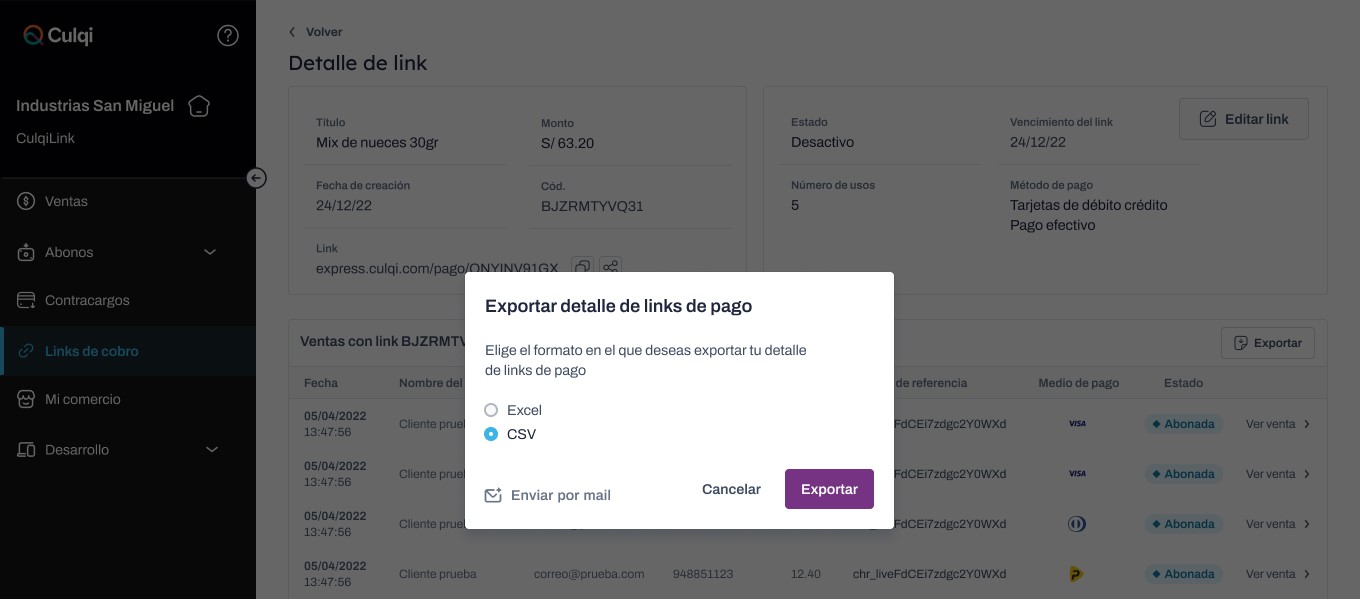This screenshot has height=599, width=1360.
Task: Click the Enviar por mail envelope icon
Action: pyautogui.click(x=493, y=495)
